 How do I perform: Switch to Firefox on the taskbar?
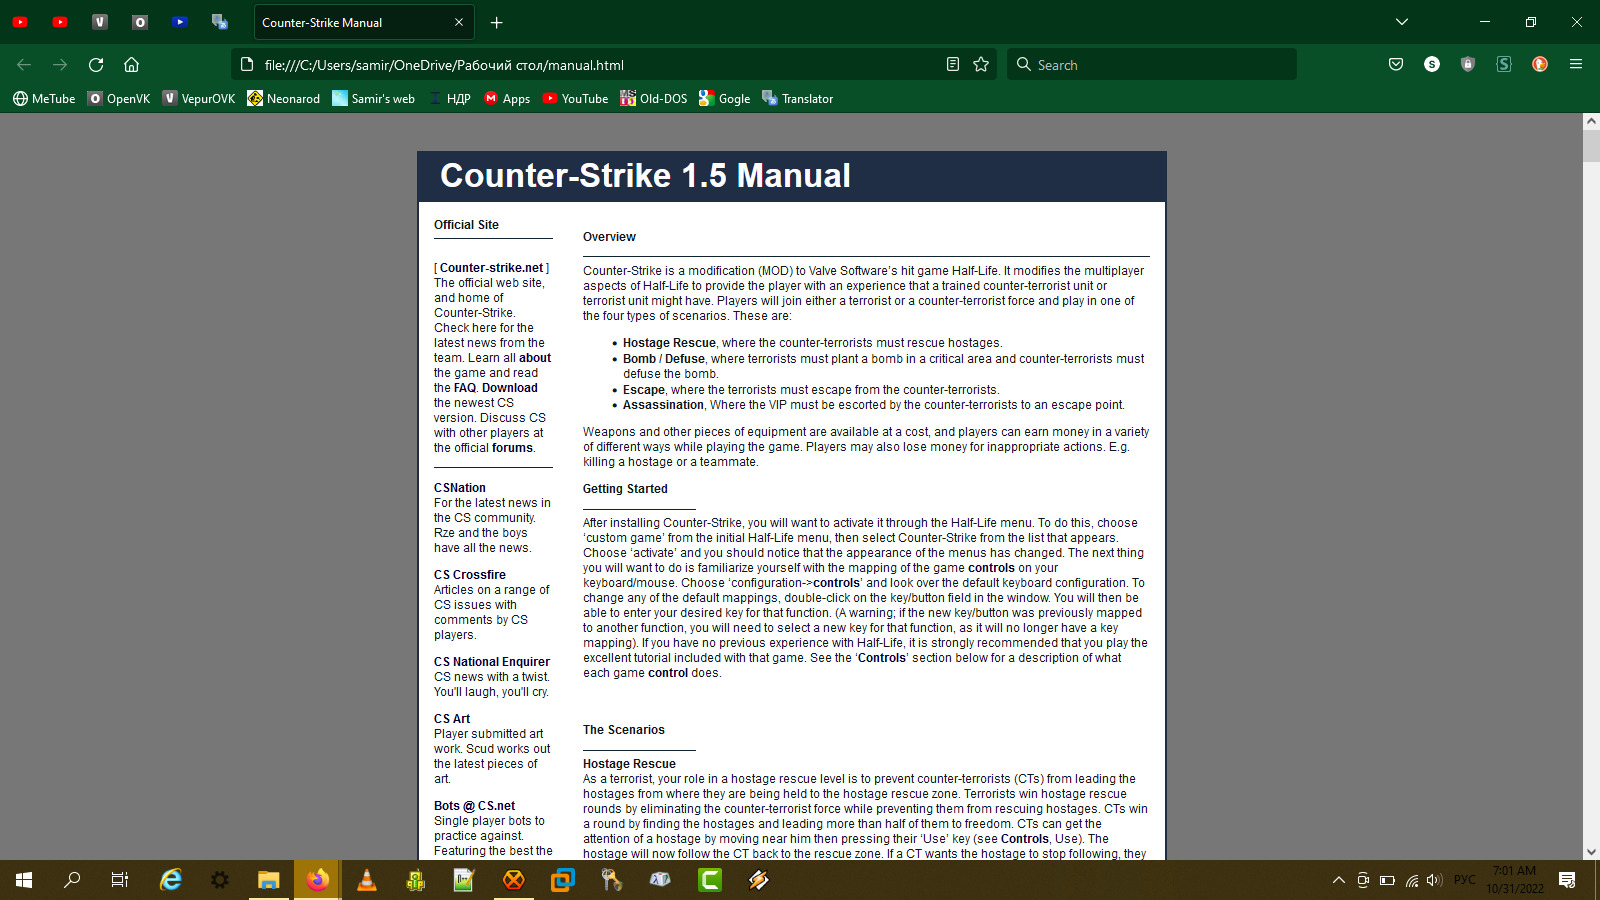pyautogui.click(x=318, y=880)
